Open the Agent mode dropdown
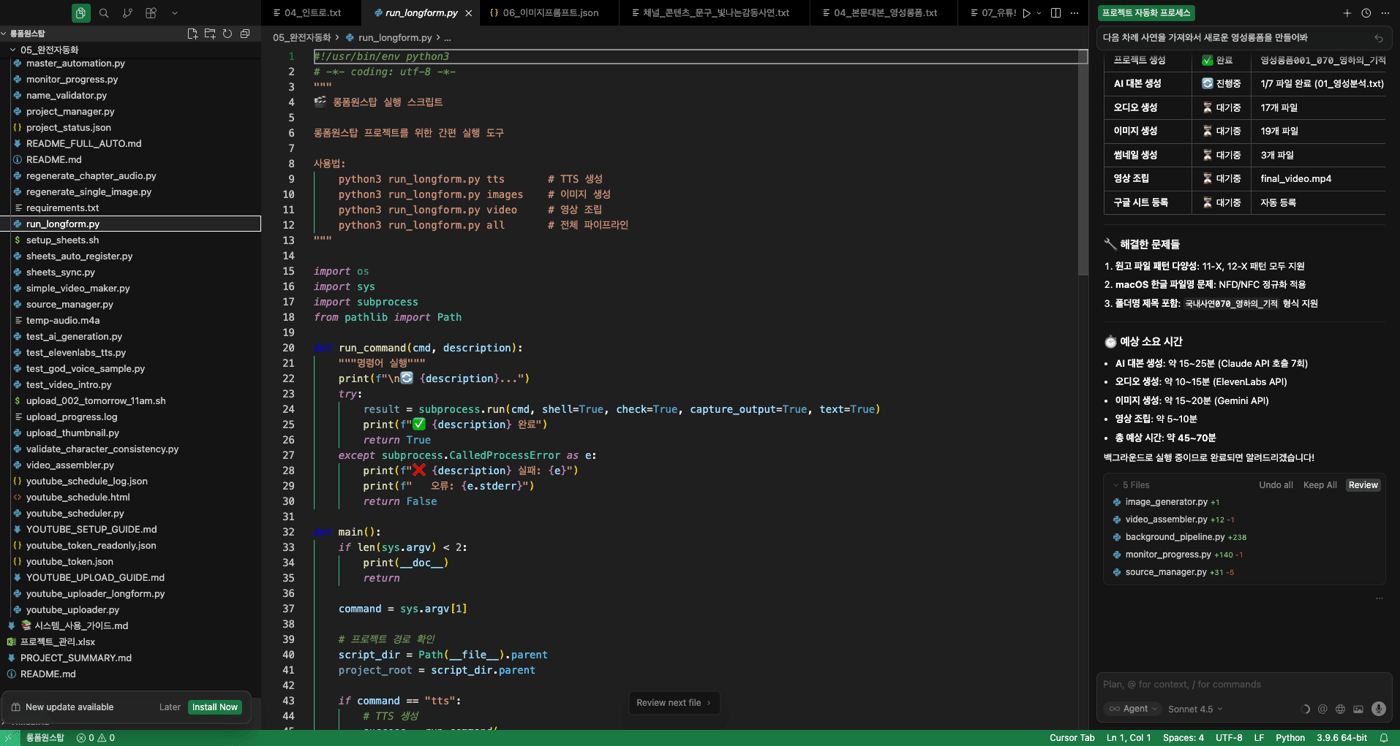The height and width of the screenshot is (746, 1400). coord(1133,709)
